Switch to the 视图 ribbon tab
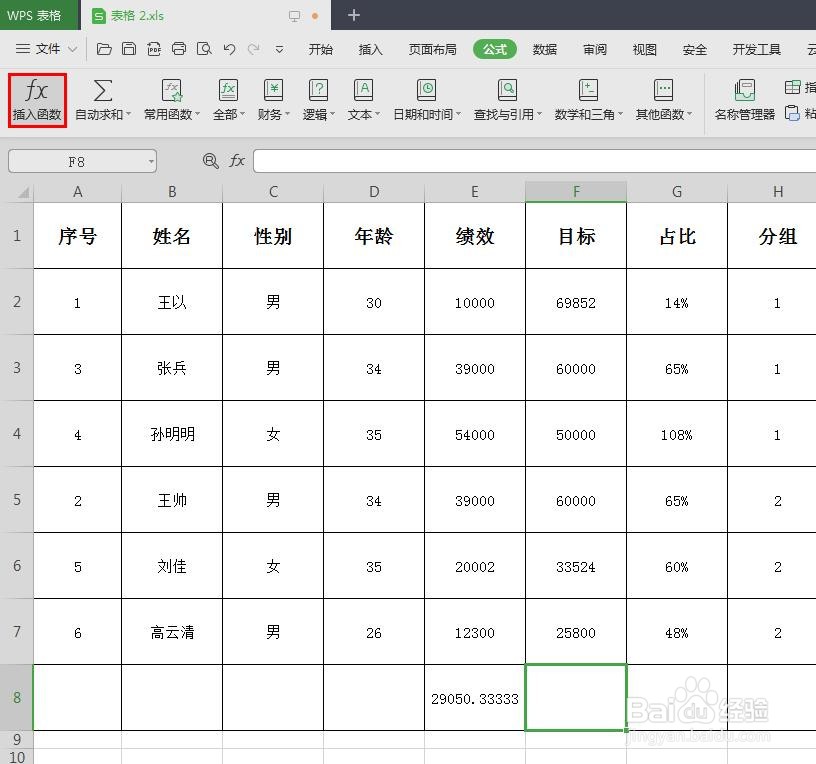The width and height of the screenshot is (816, 764). click(643, 48)
